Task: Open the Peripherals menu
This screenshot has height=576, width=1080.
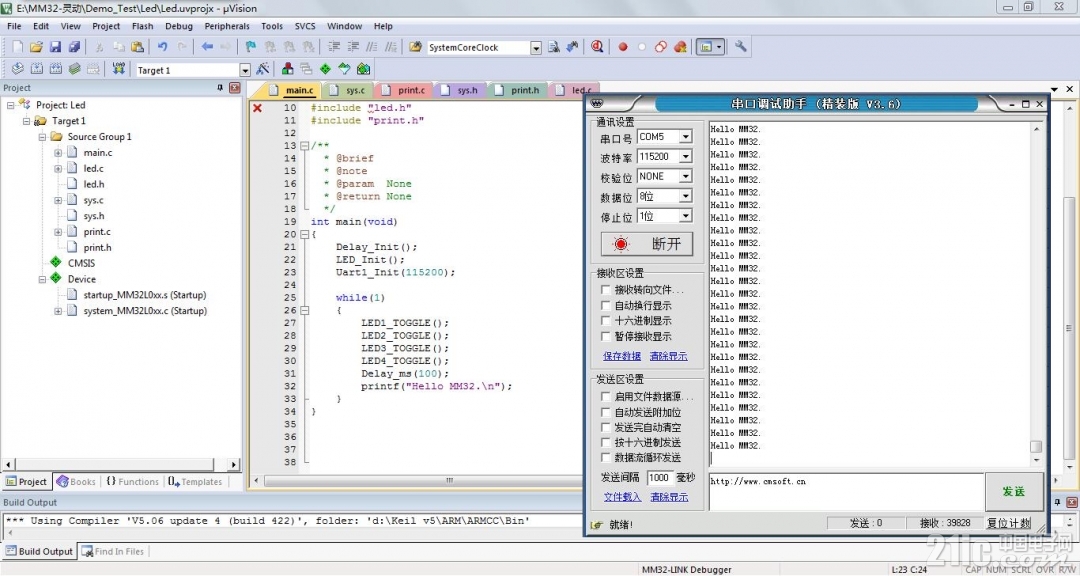Action: click(x=227, y=26)
